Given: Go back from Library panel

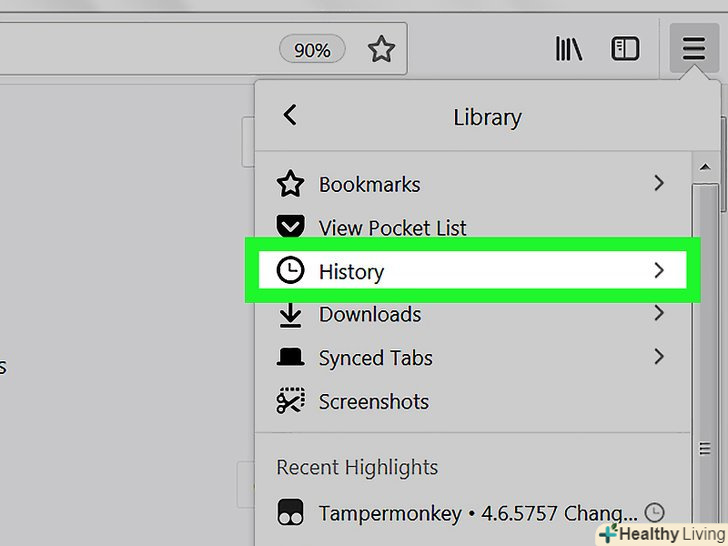Looking at the screenshot, I should [290, 115].
